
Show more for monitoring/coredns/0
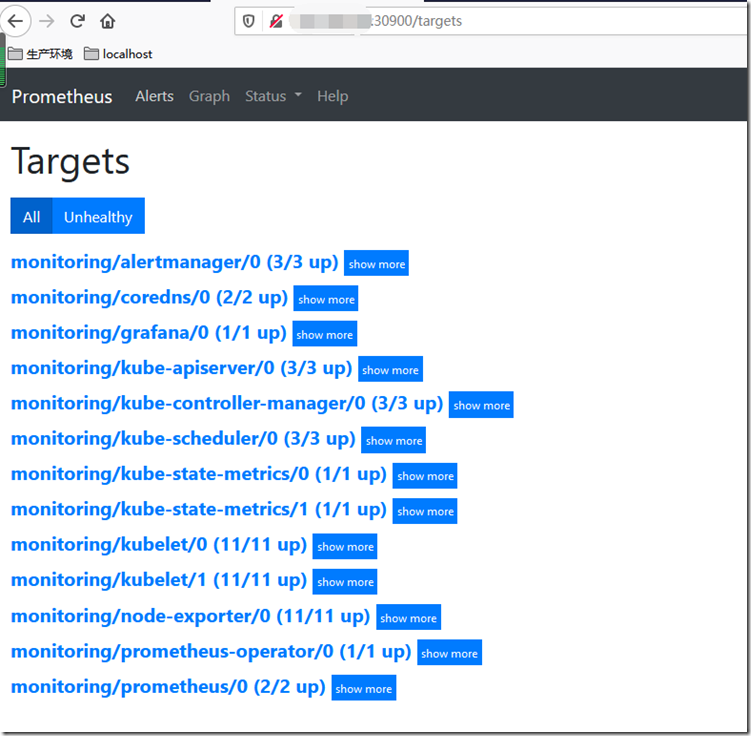pos(326,299)
